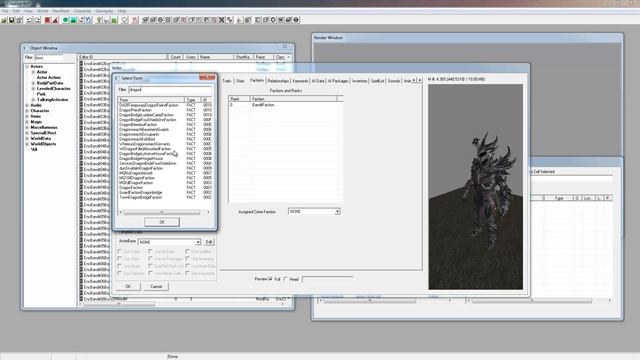Tick the Use Traits template checkbox
640x360 pixels.
click(120, 251)
